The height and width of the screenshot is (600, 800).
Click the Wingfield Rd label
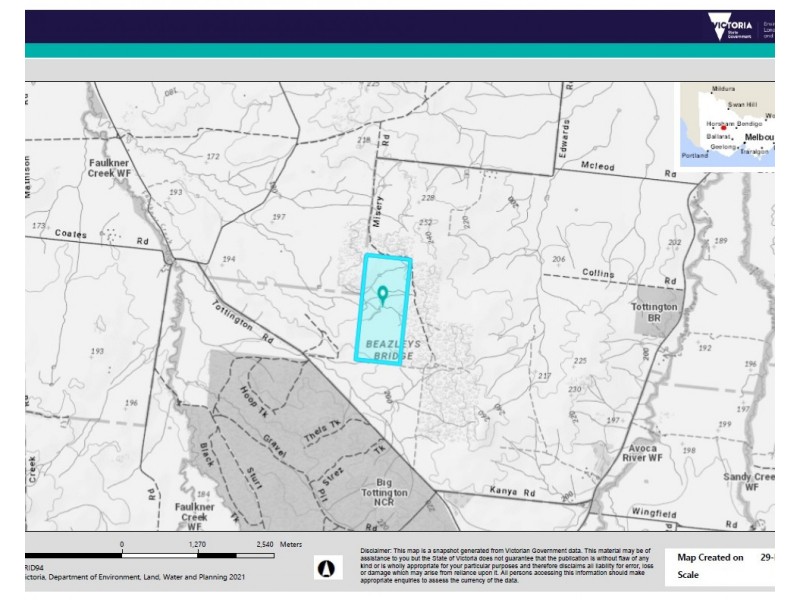(x=684, y=518)
